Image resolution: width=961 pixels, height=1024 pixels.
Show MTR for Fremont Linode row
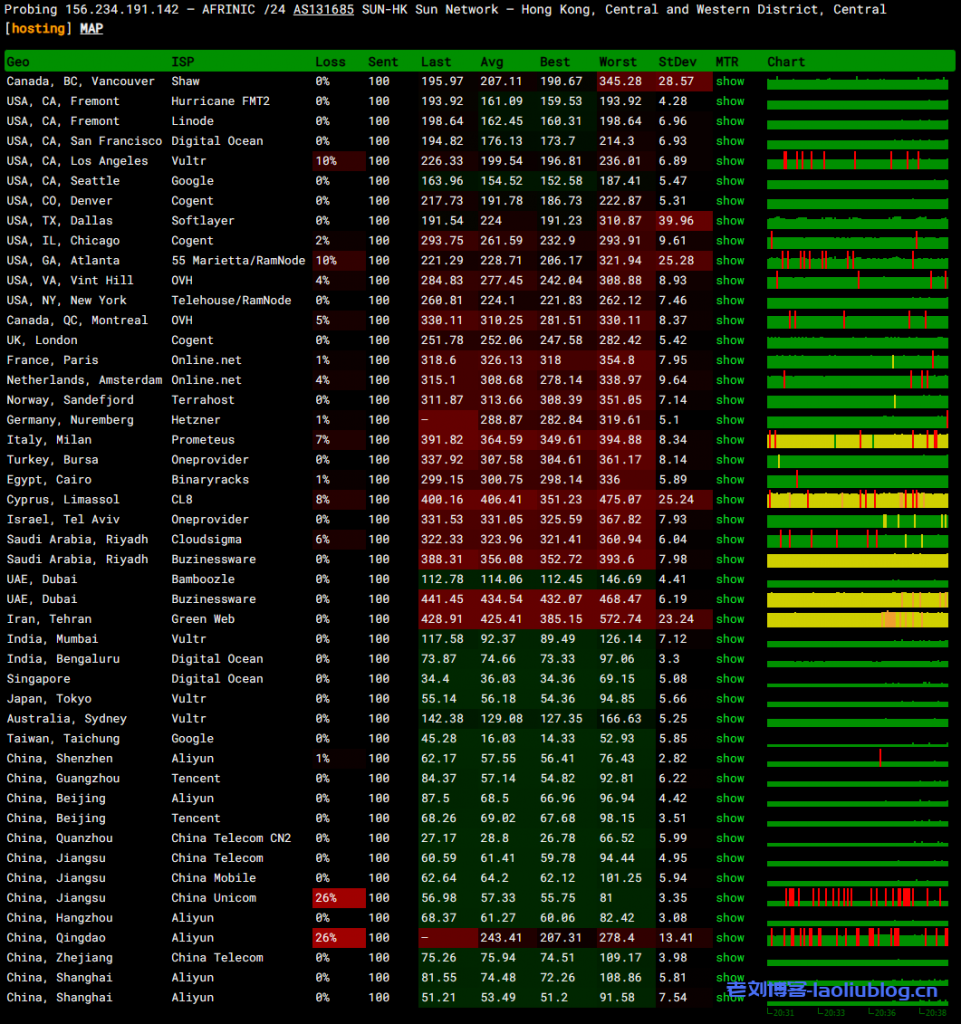[730, 121]
